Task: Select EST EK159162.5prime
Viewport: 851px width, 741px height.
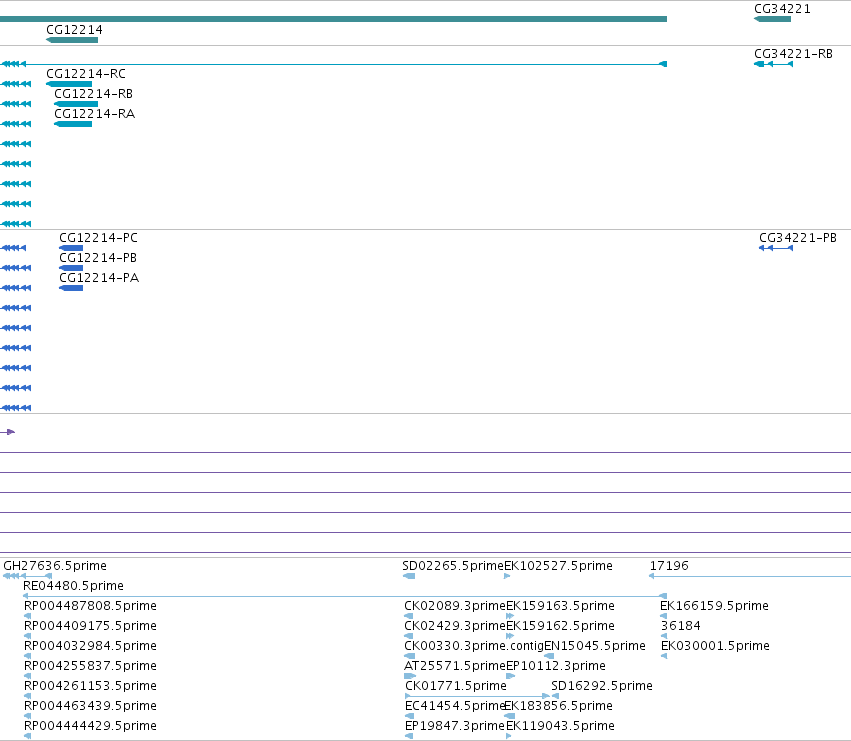Action: point(560,626)
